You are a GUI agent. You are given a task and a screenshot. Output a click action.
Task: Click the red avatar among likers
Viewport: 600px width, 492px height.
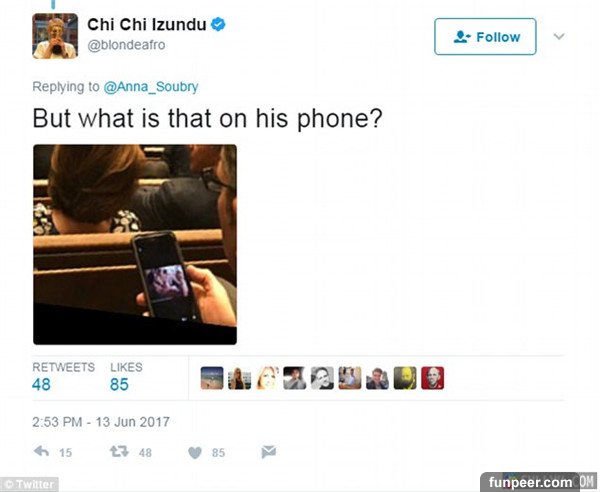point(432,378)
